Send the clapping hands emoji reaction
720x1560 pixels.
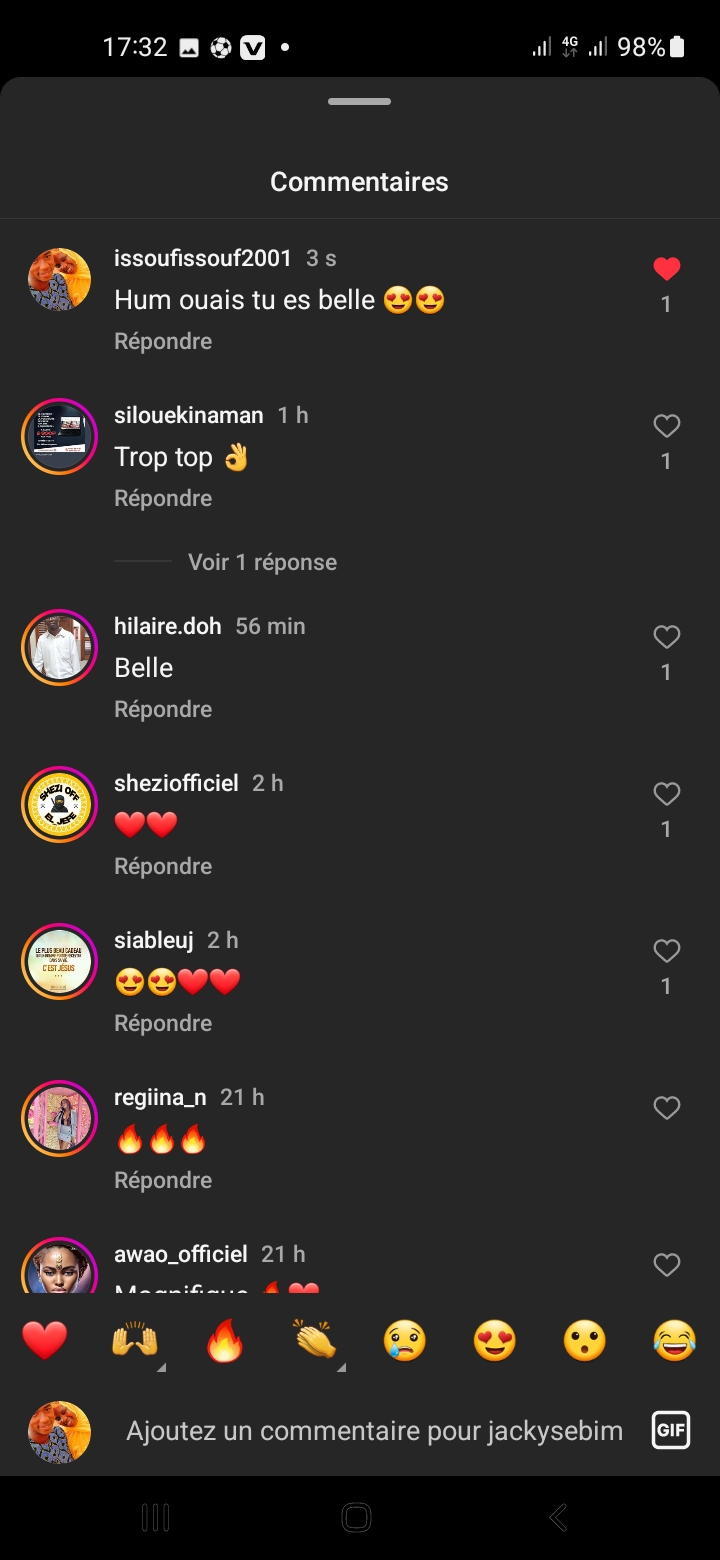(315, 1340)
